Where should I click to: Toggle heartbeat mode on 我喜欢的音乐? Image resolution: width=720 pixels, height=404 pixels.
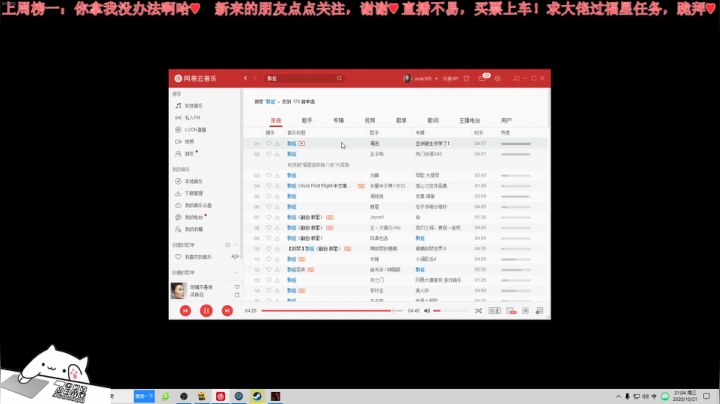click(x=235, y=257)
